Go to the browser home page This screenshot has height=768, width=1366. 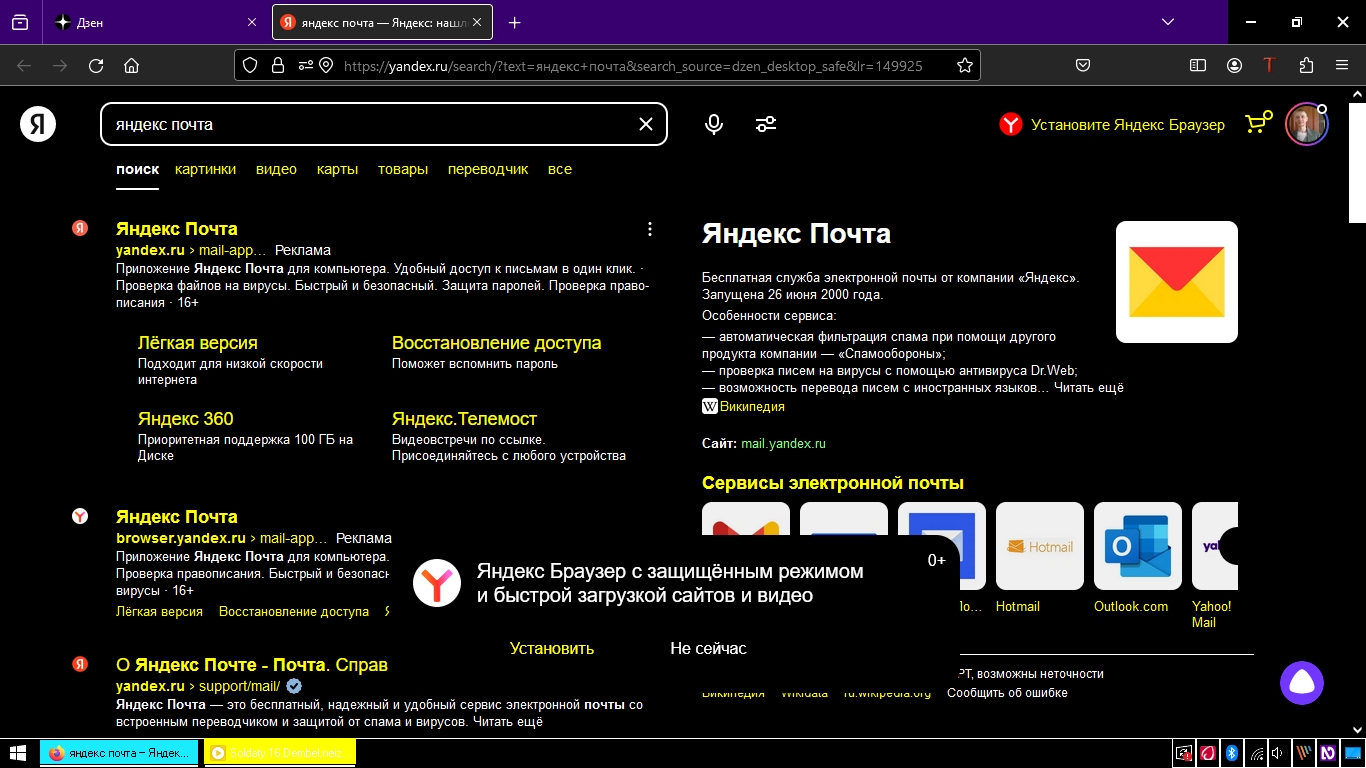pyautogui.click(x=131, y=66)
